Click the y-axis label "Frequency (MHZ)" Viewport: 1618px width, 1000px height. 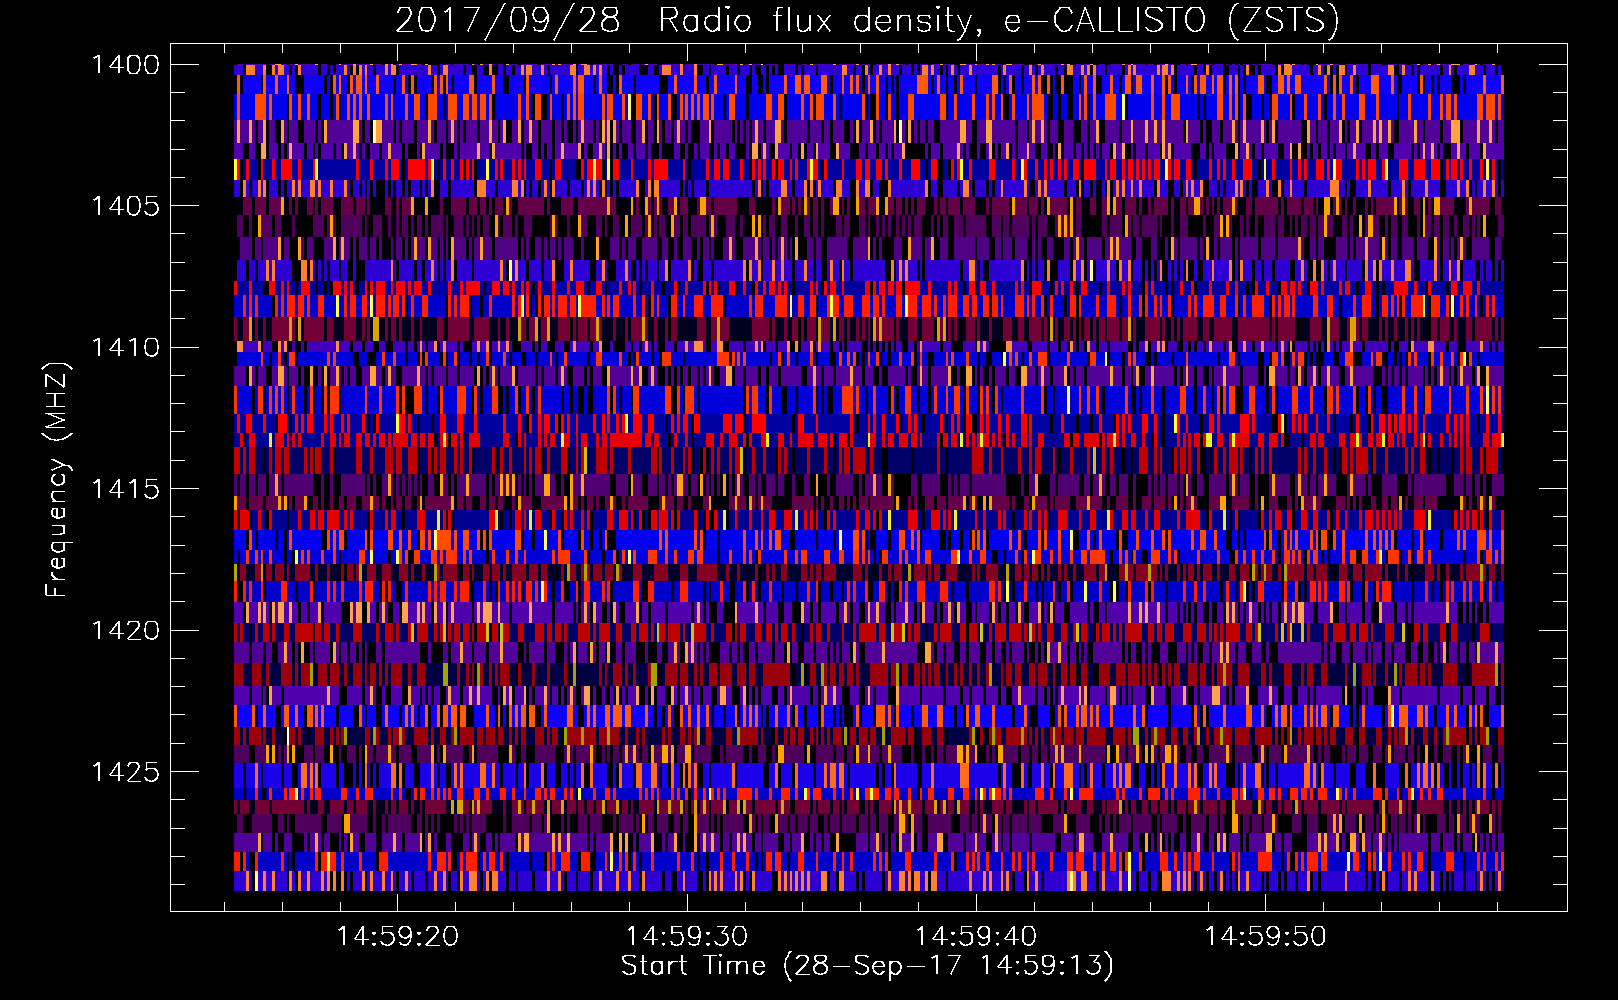tap(57, 480)
